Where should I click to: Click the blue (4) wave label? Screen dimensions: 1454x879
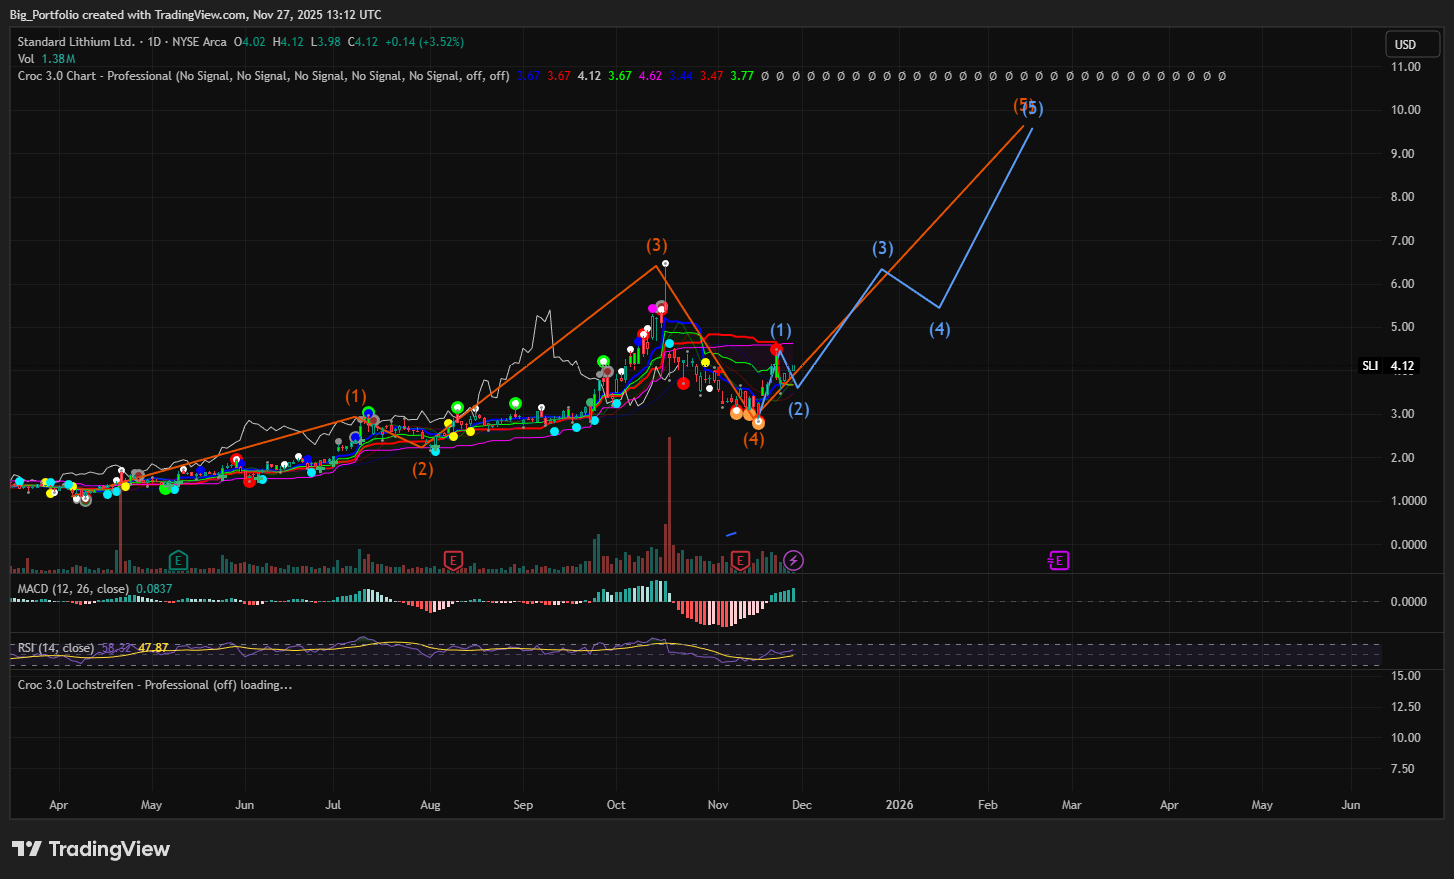(x=939, y=329)
